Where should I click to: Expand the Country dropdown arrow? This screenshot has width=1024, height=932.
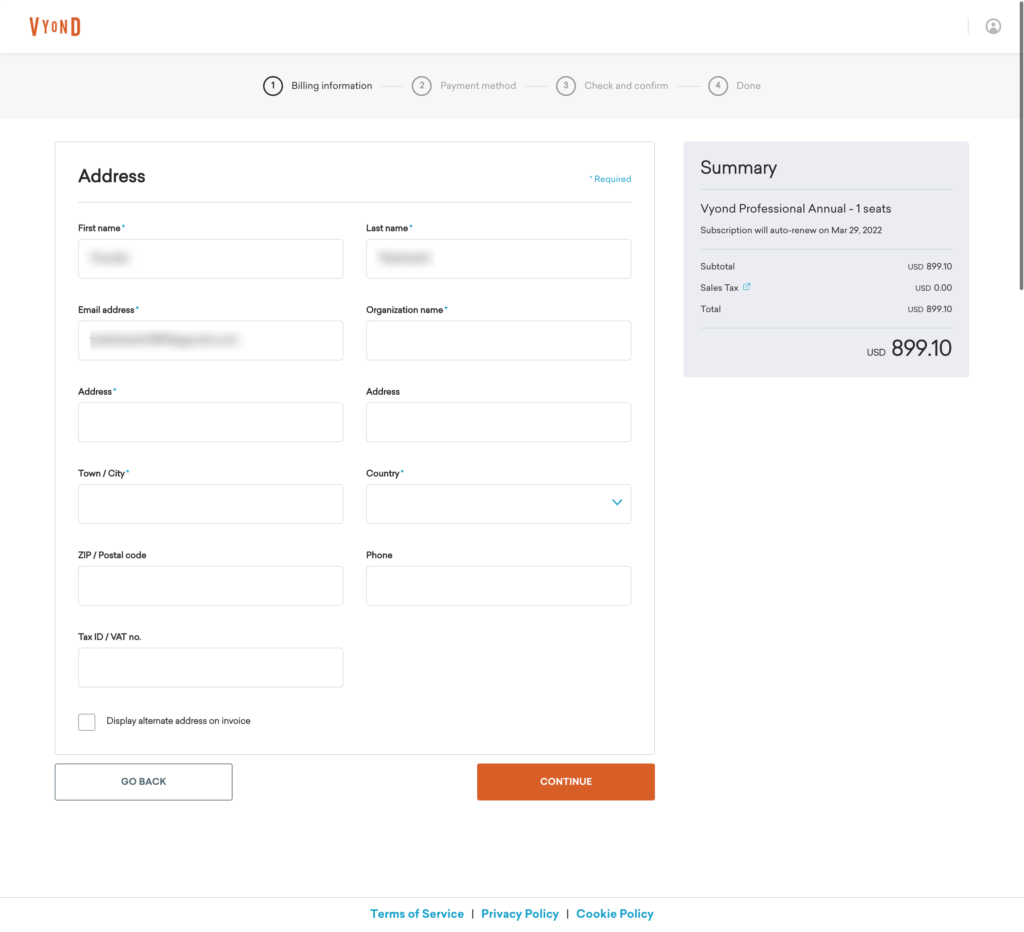point(617,502)
